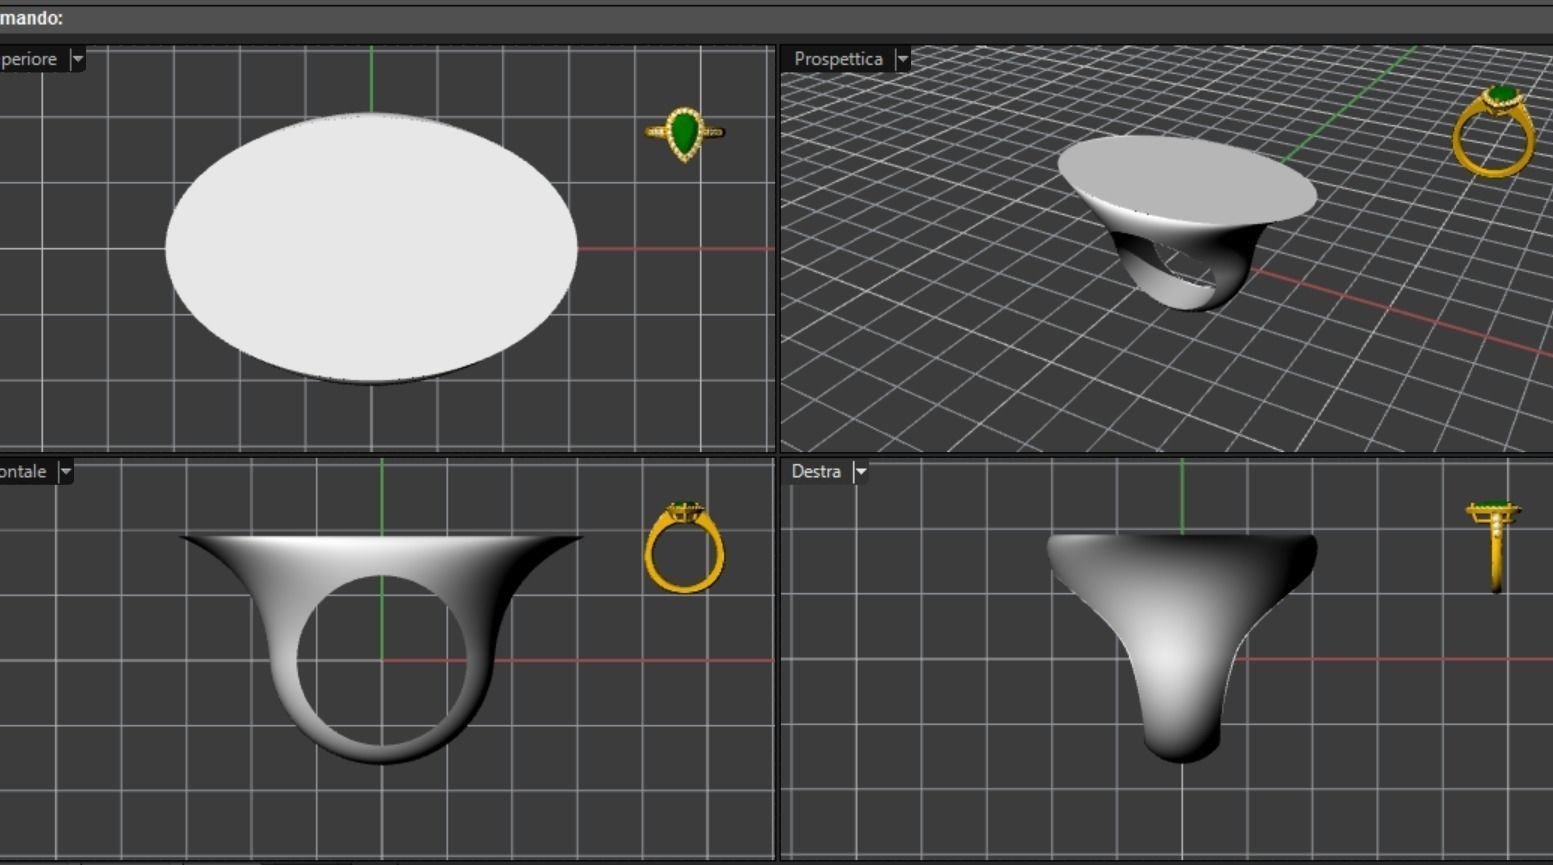Open the Frontale viewport dropdown arrow
This screenshot has height=865, width=1553.
pyautogui.click(x=66, y=472)
